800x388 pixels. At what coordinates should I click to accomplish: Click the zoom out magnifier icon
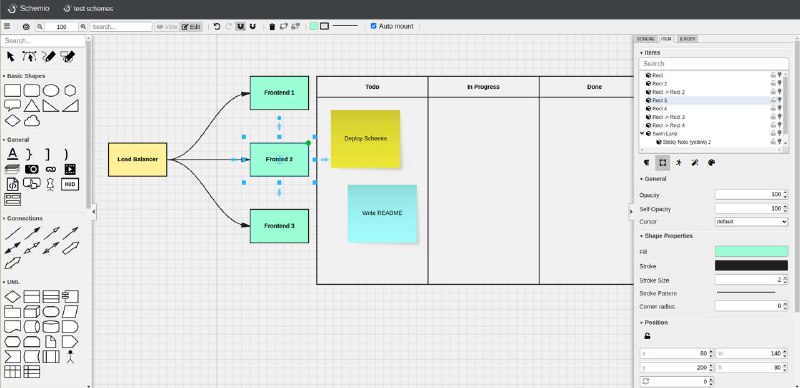[39, 27]
